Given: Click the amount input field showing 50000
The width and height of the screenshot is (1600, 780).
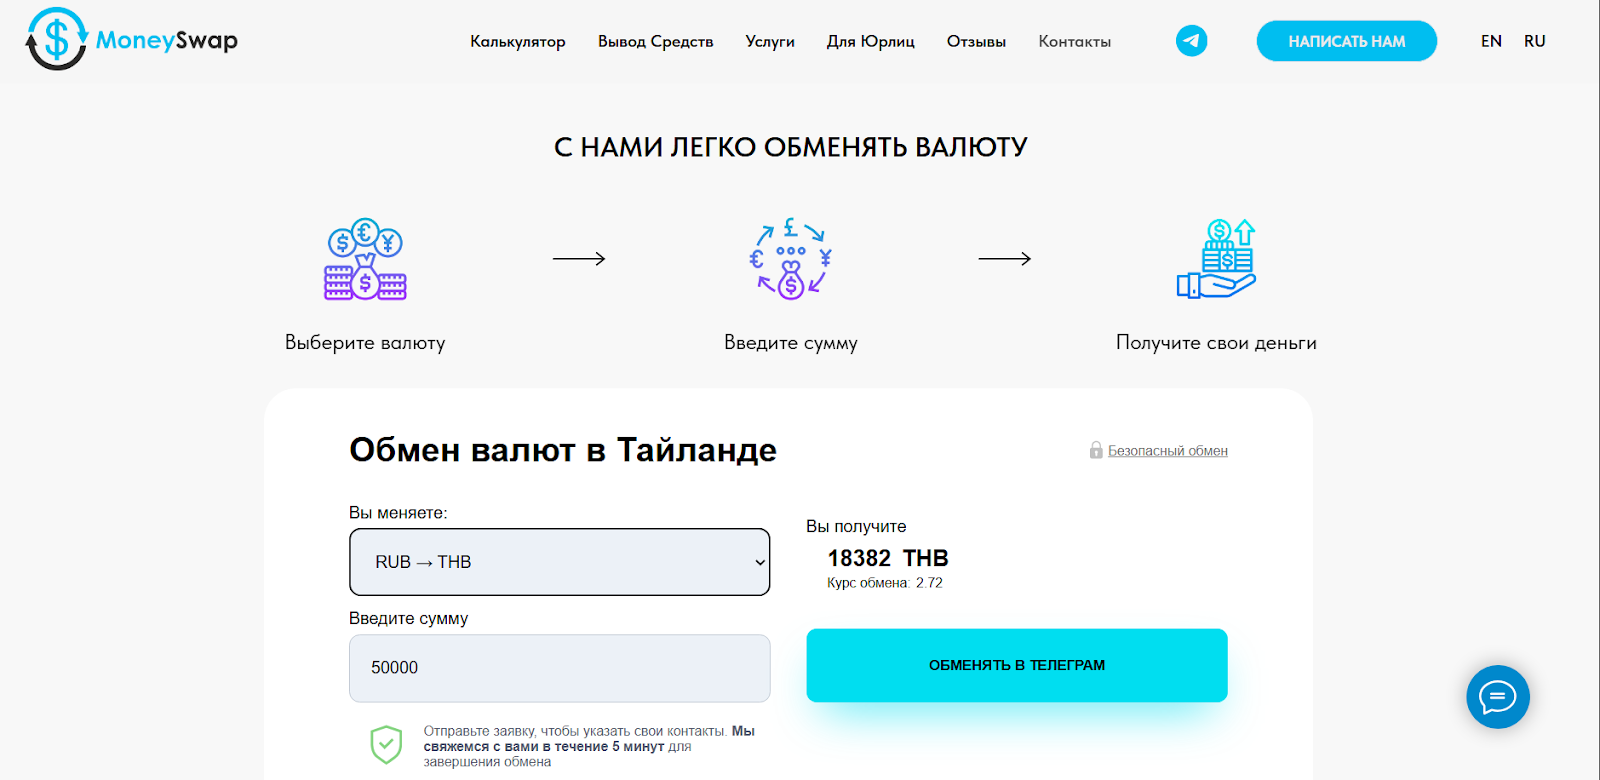Looking at the screenshot, I should 559,668.
